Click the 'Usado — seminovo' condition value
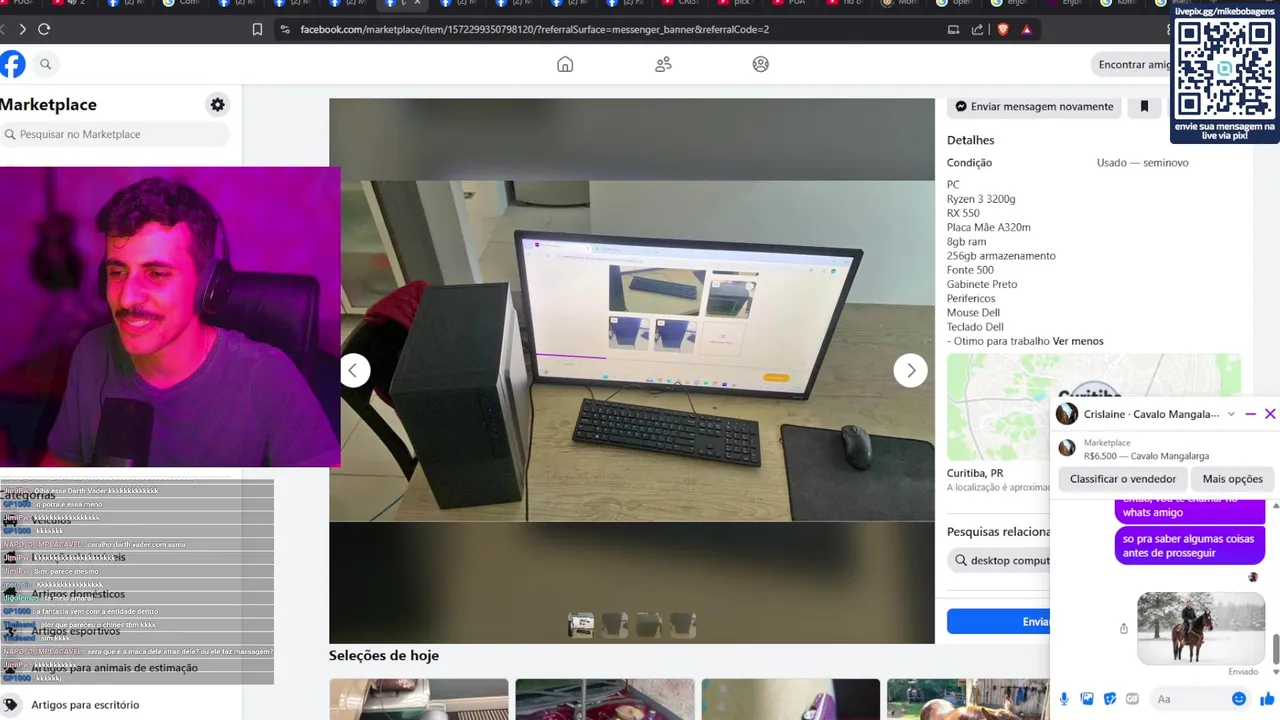Image resolution: width=1280 pixels, height=720 pixels. (1143, 163)
